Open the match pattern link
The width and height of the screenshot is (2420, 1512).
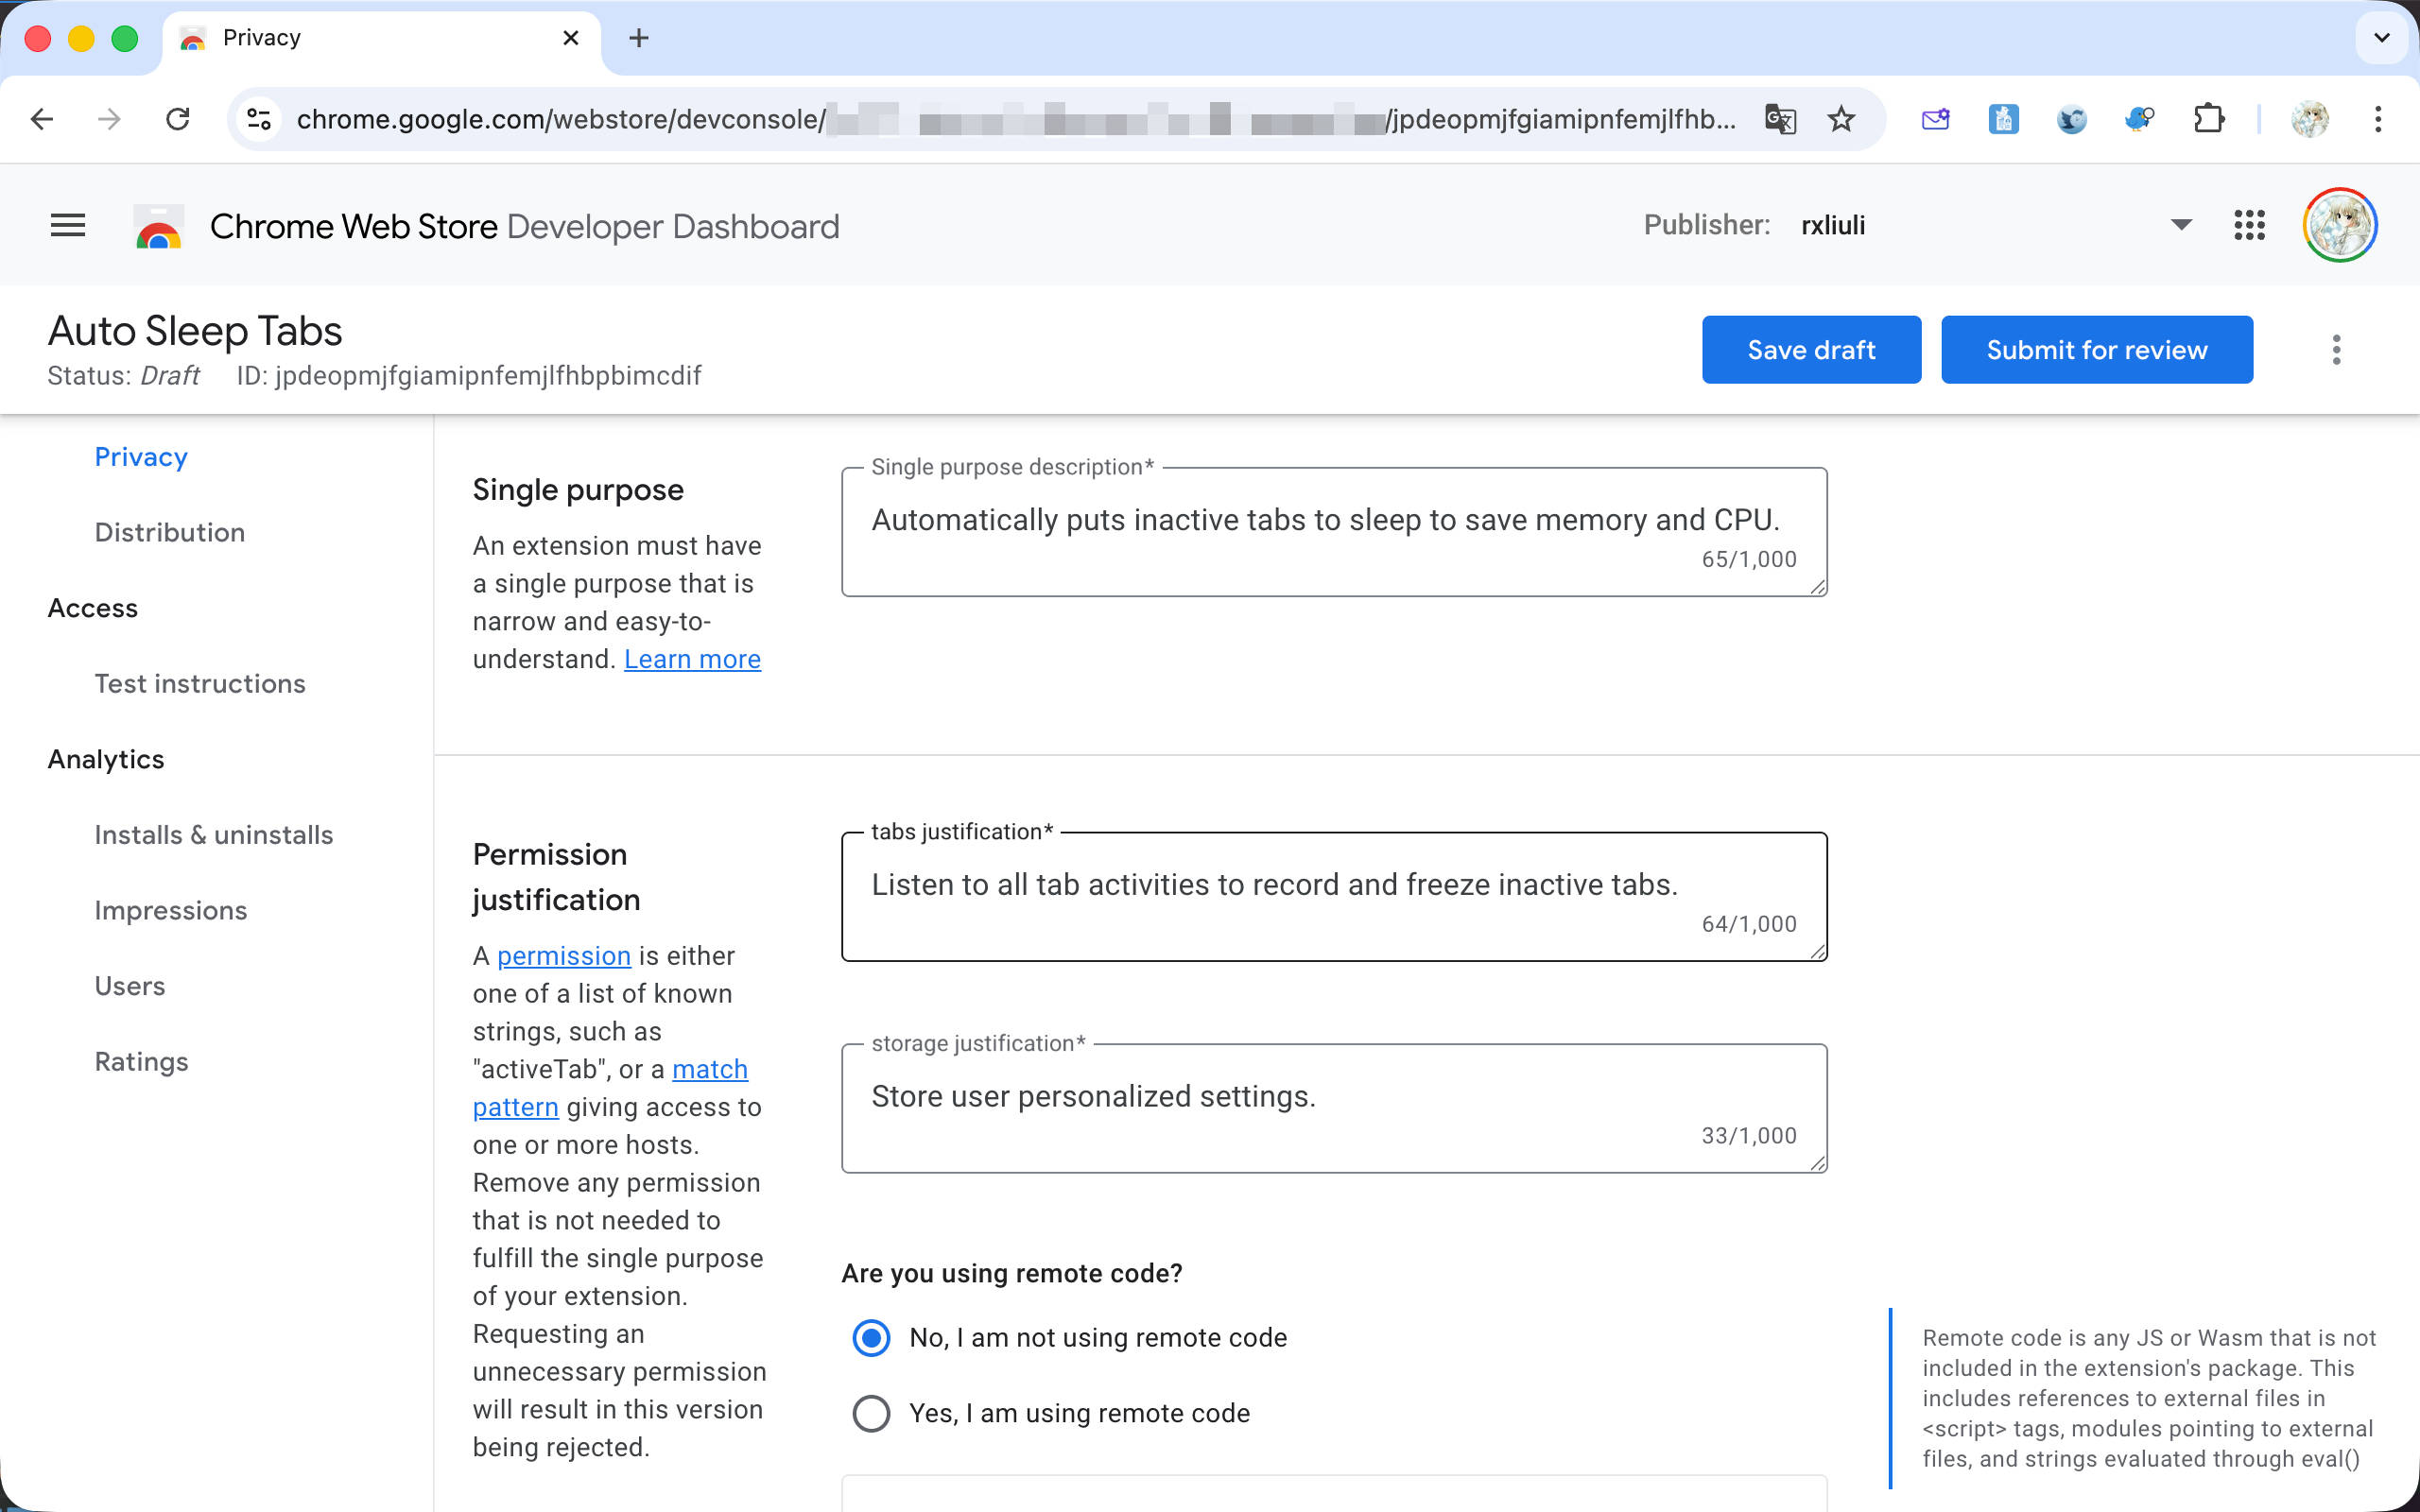coord(709,1069)
